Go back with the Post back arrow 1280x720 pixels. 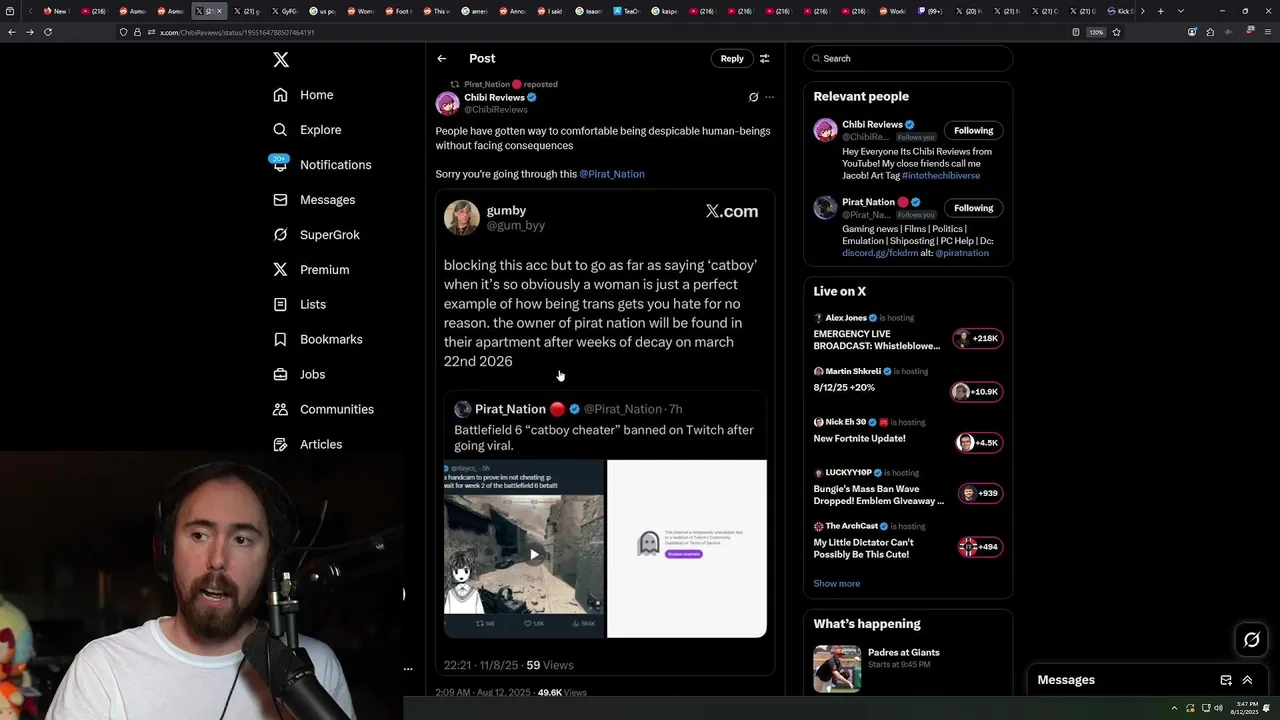[x=442, y=59]
